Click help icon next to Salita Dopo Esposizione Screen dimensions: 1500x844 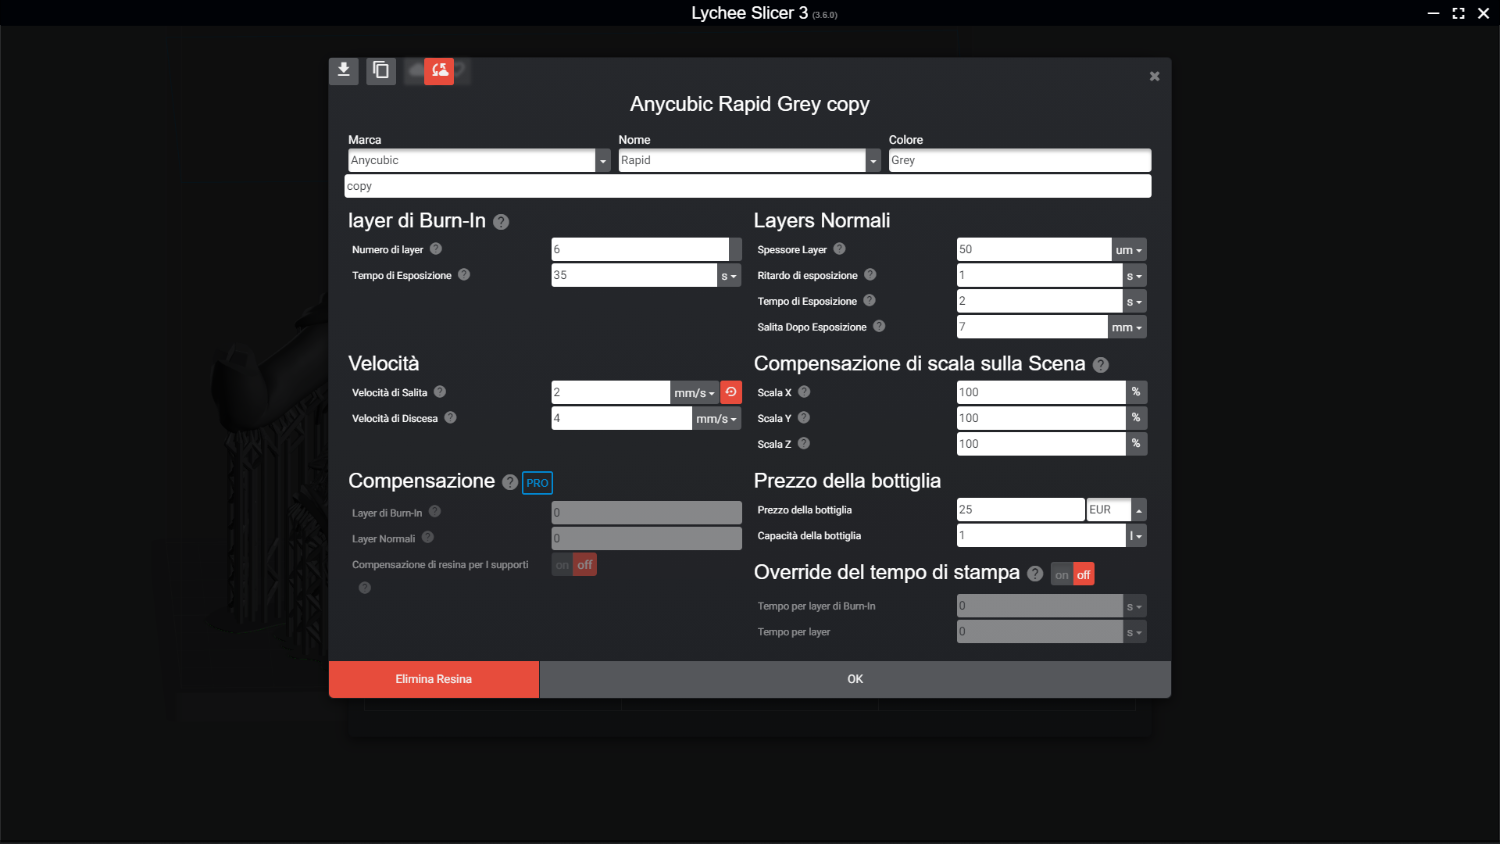(879, 326)
